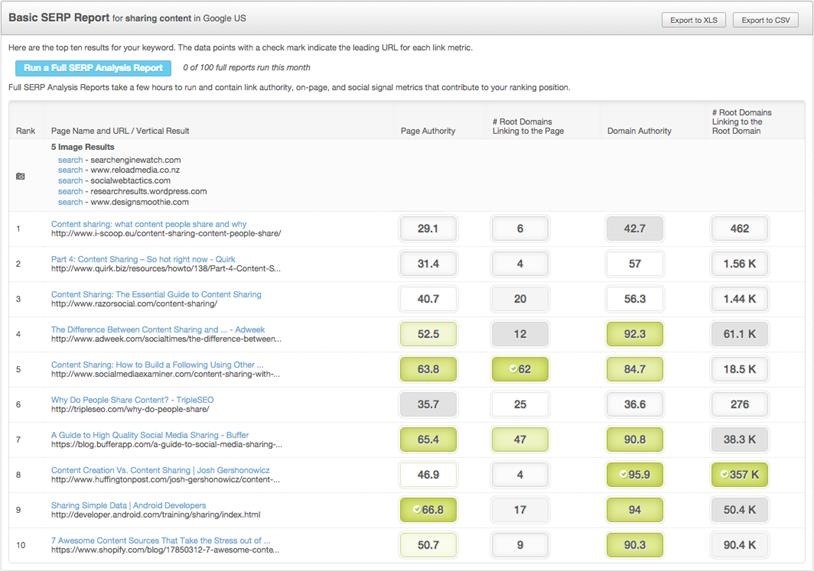Click the Domain Authority column header

coord(639,131)
